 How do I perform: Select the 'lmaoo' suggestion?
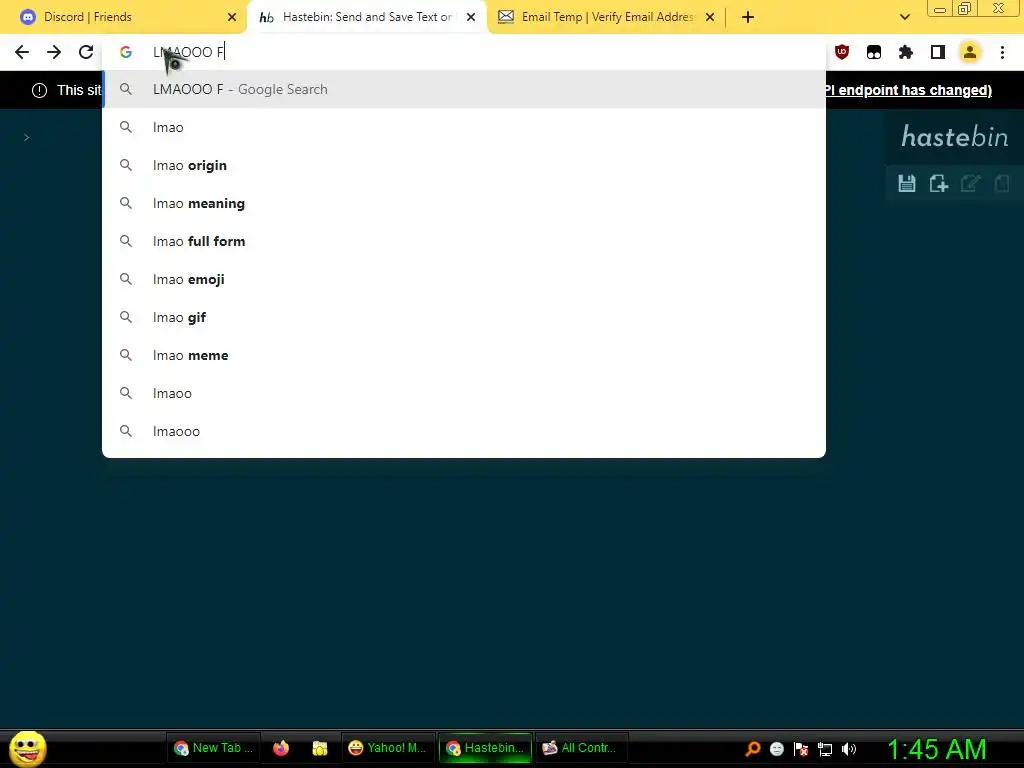[x=464, y=393]
